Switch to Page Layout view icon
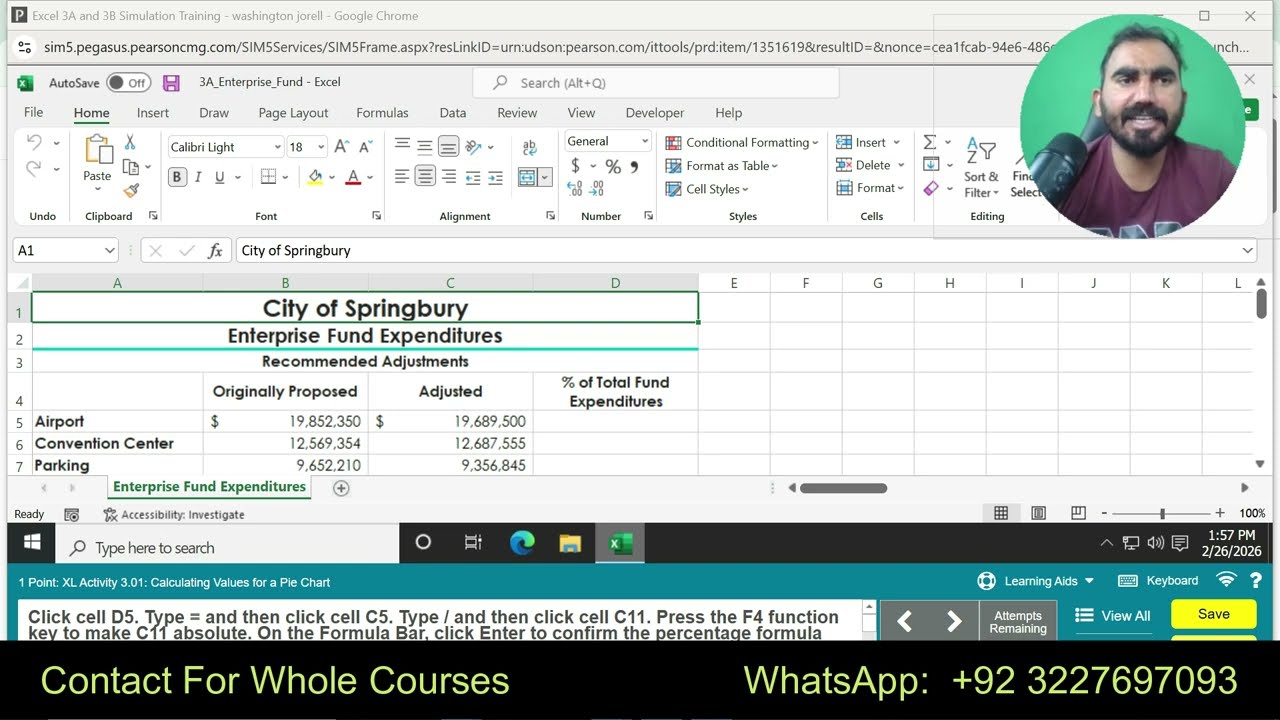 coord(1039,513)
